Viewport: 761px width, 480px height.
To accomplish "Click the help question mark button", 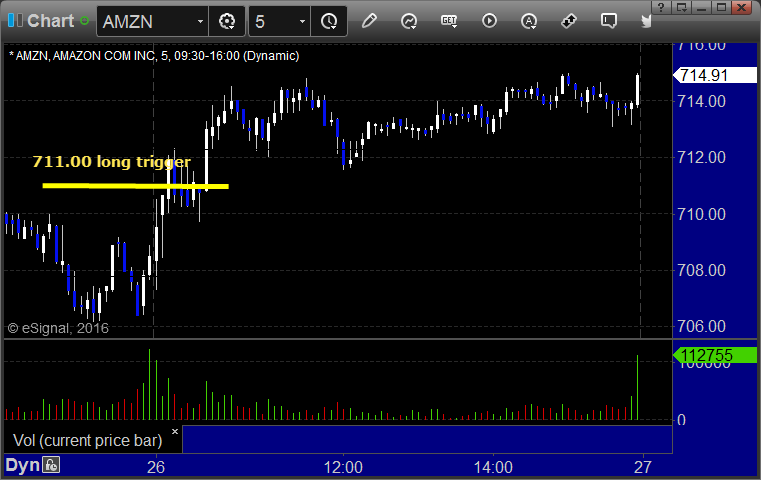I will click(x=661, y=7).
